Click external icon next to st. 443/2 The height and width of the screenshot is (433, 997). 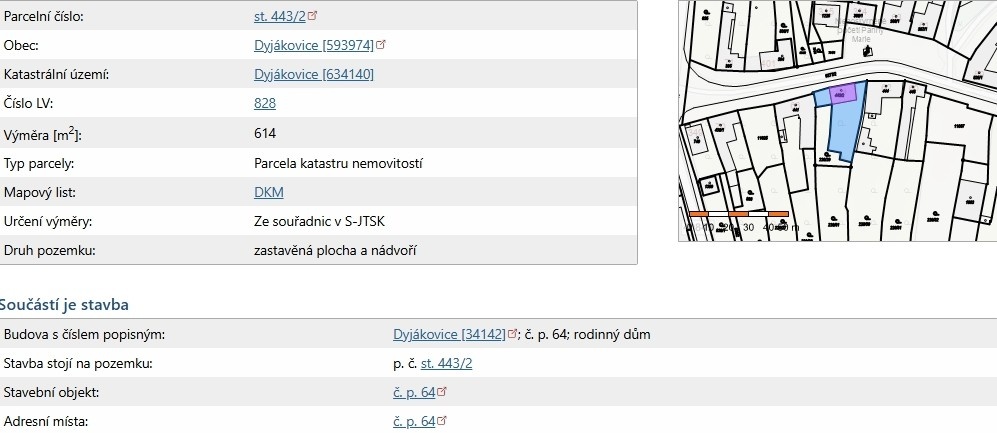[312, 15]
